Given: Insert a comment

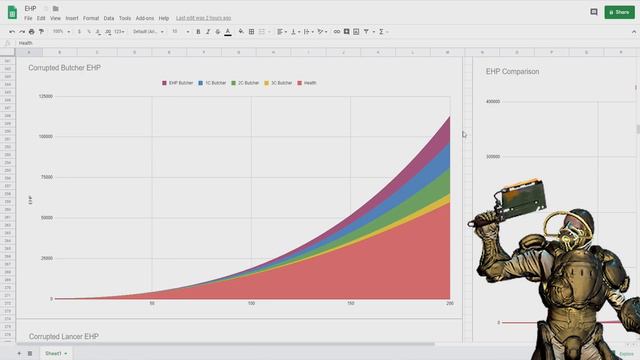Looking at the screenshot, I should 347,31.
